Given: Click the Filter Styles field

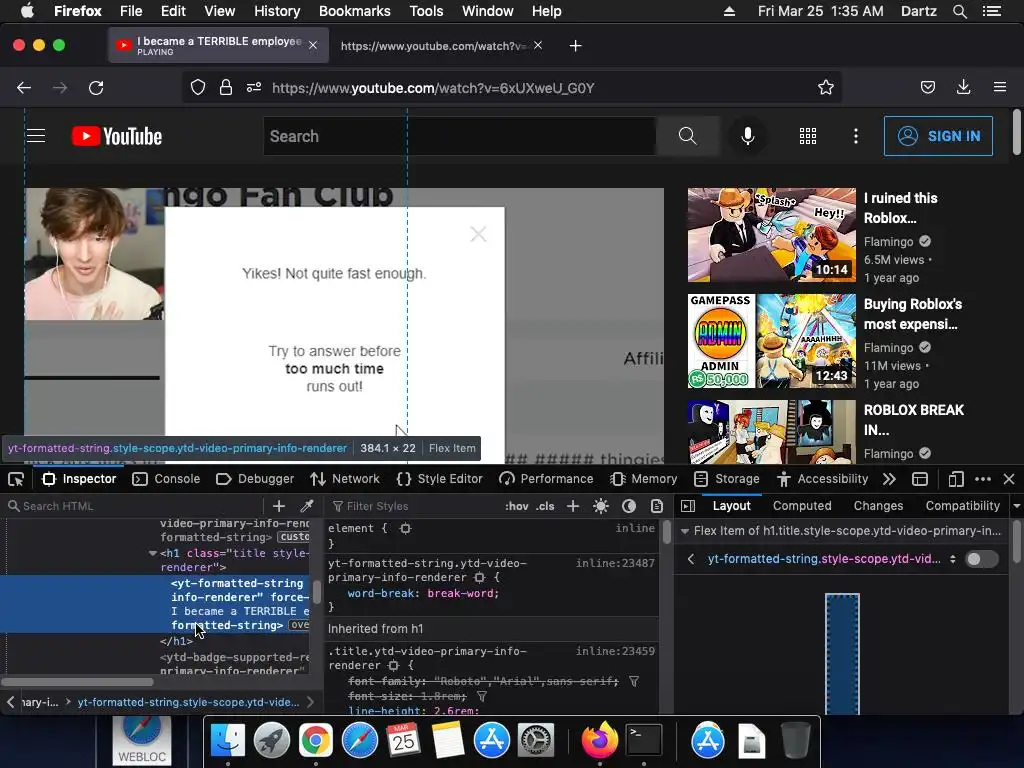Looking at the screenshot, I should (x=415, y=506).
